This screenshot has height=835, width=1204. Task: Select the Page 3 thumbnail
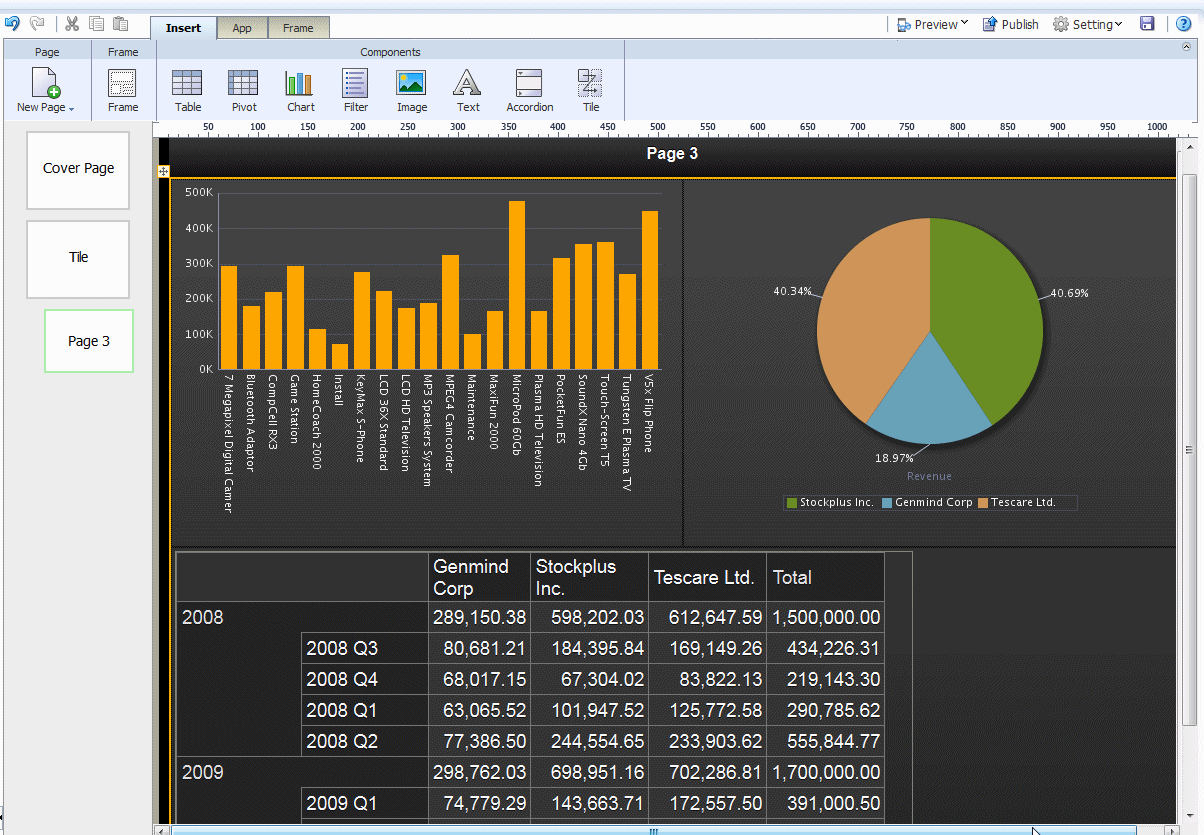click(x=89, y=341)
